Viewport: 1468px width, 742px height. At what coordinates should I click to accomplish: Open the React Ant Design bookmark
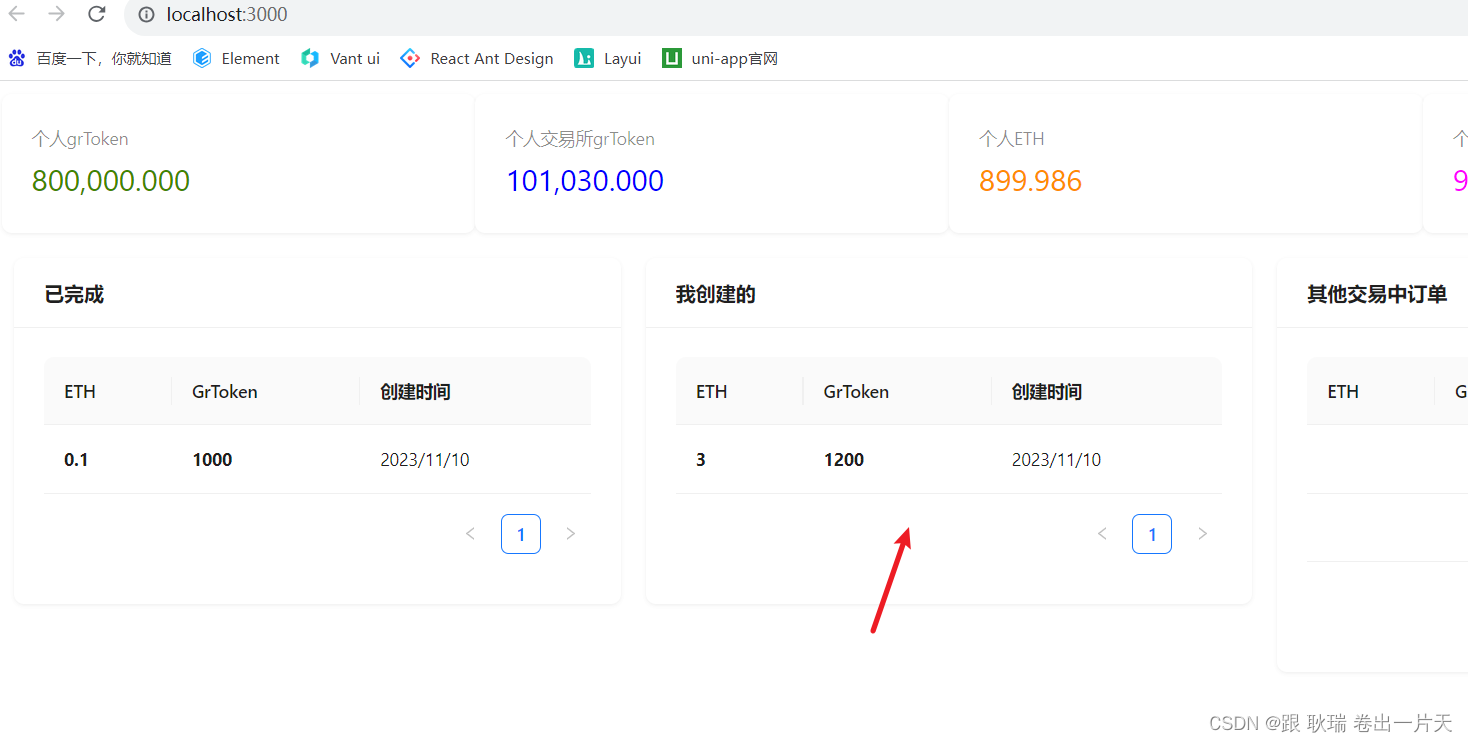476,59
